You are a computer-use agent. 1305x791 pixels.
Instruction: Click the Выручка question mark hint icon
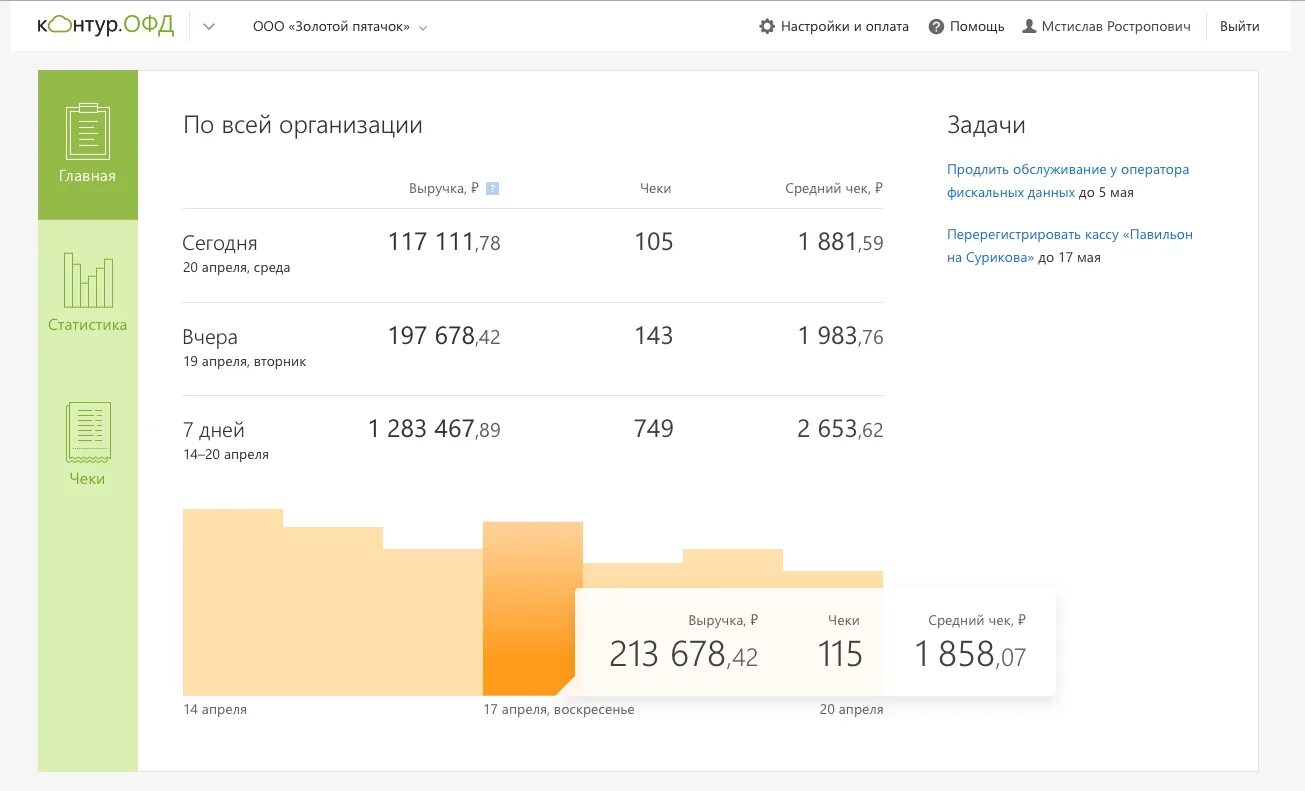492,188
